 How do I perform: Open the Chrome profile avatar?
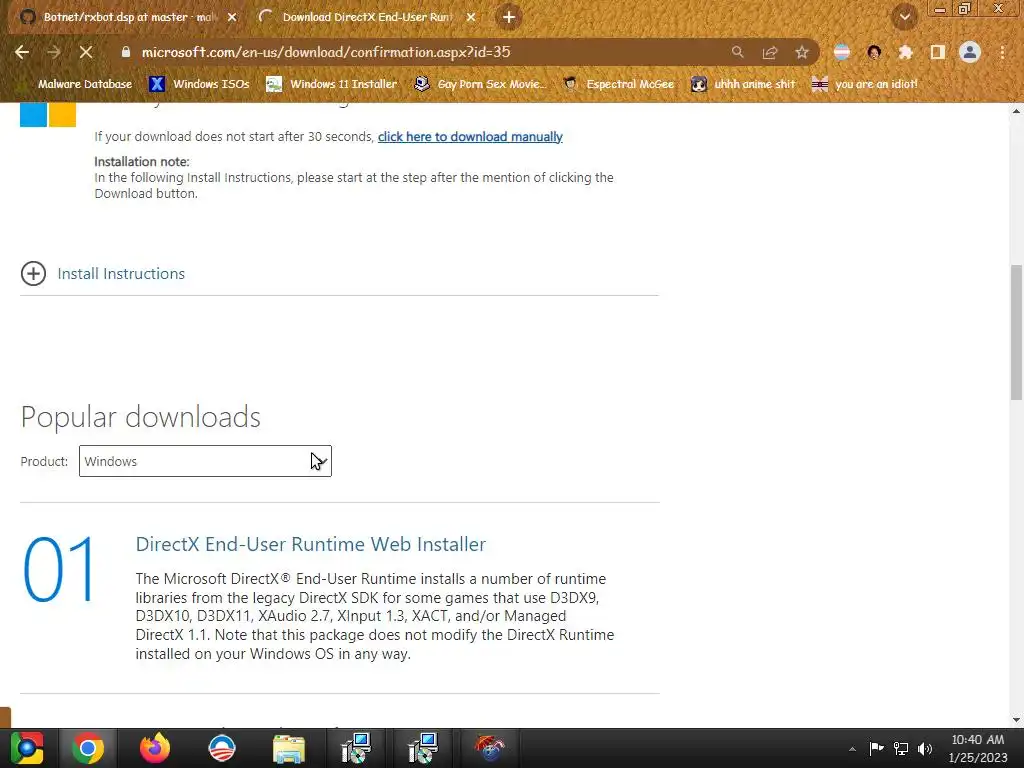click(x=970, y=52)
